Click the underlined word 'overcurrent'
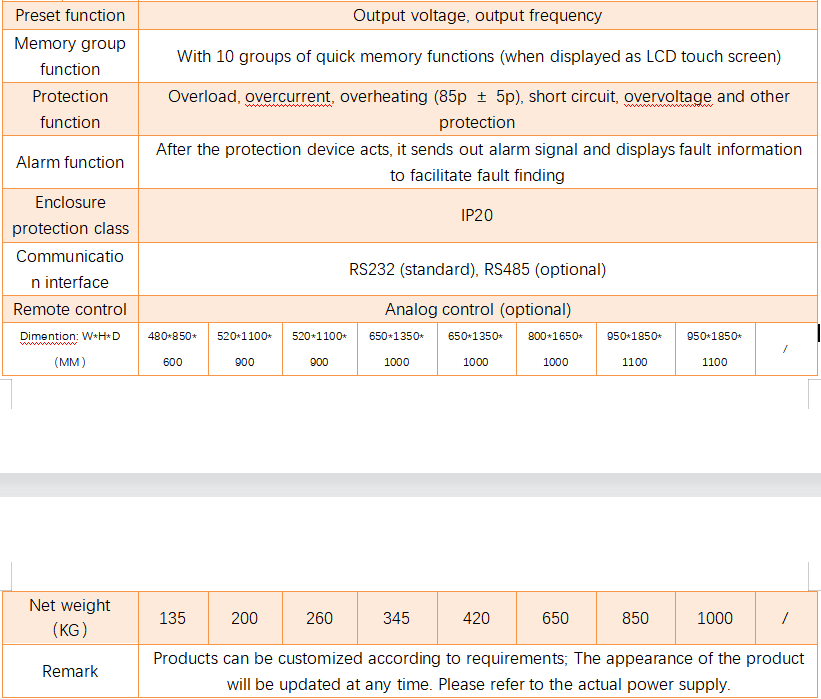Image resolution: width=821 pixels, height=699 pixels. tap(288, 97)
